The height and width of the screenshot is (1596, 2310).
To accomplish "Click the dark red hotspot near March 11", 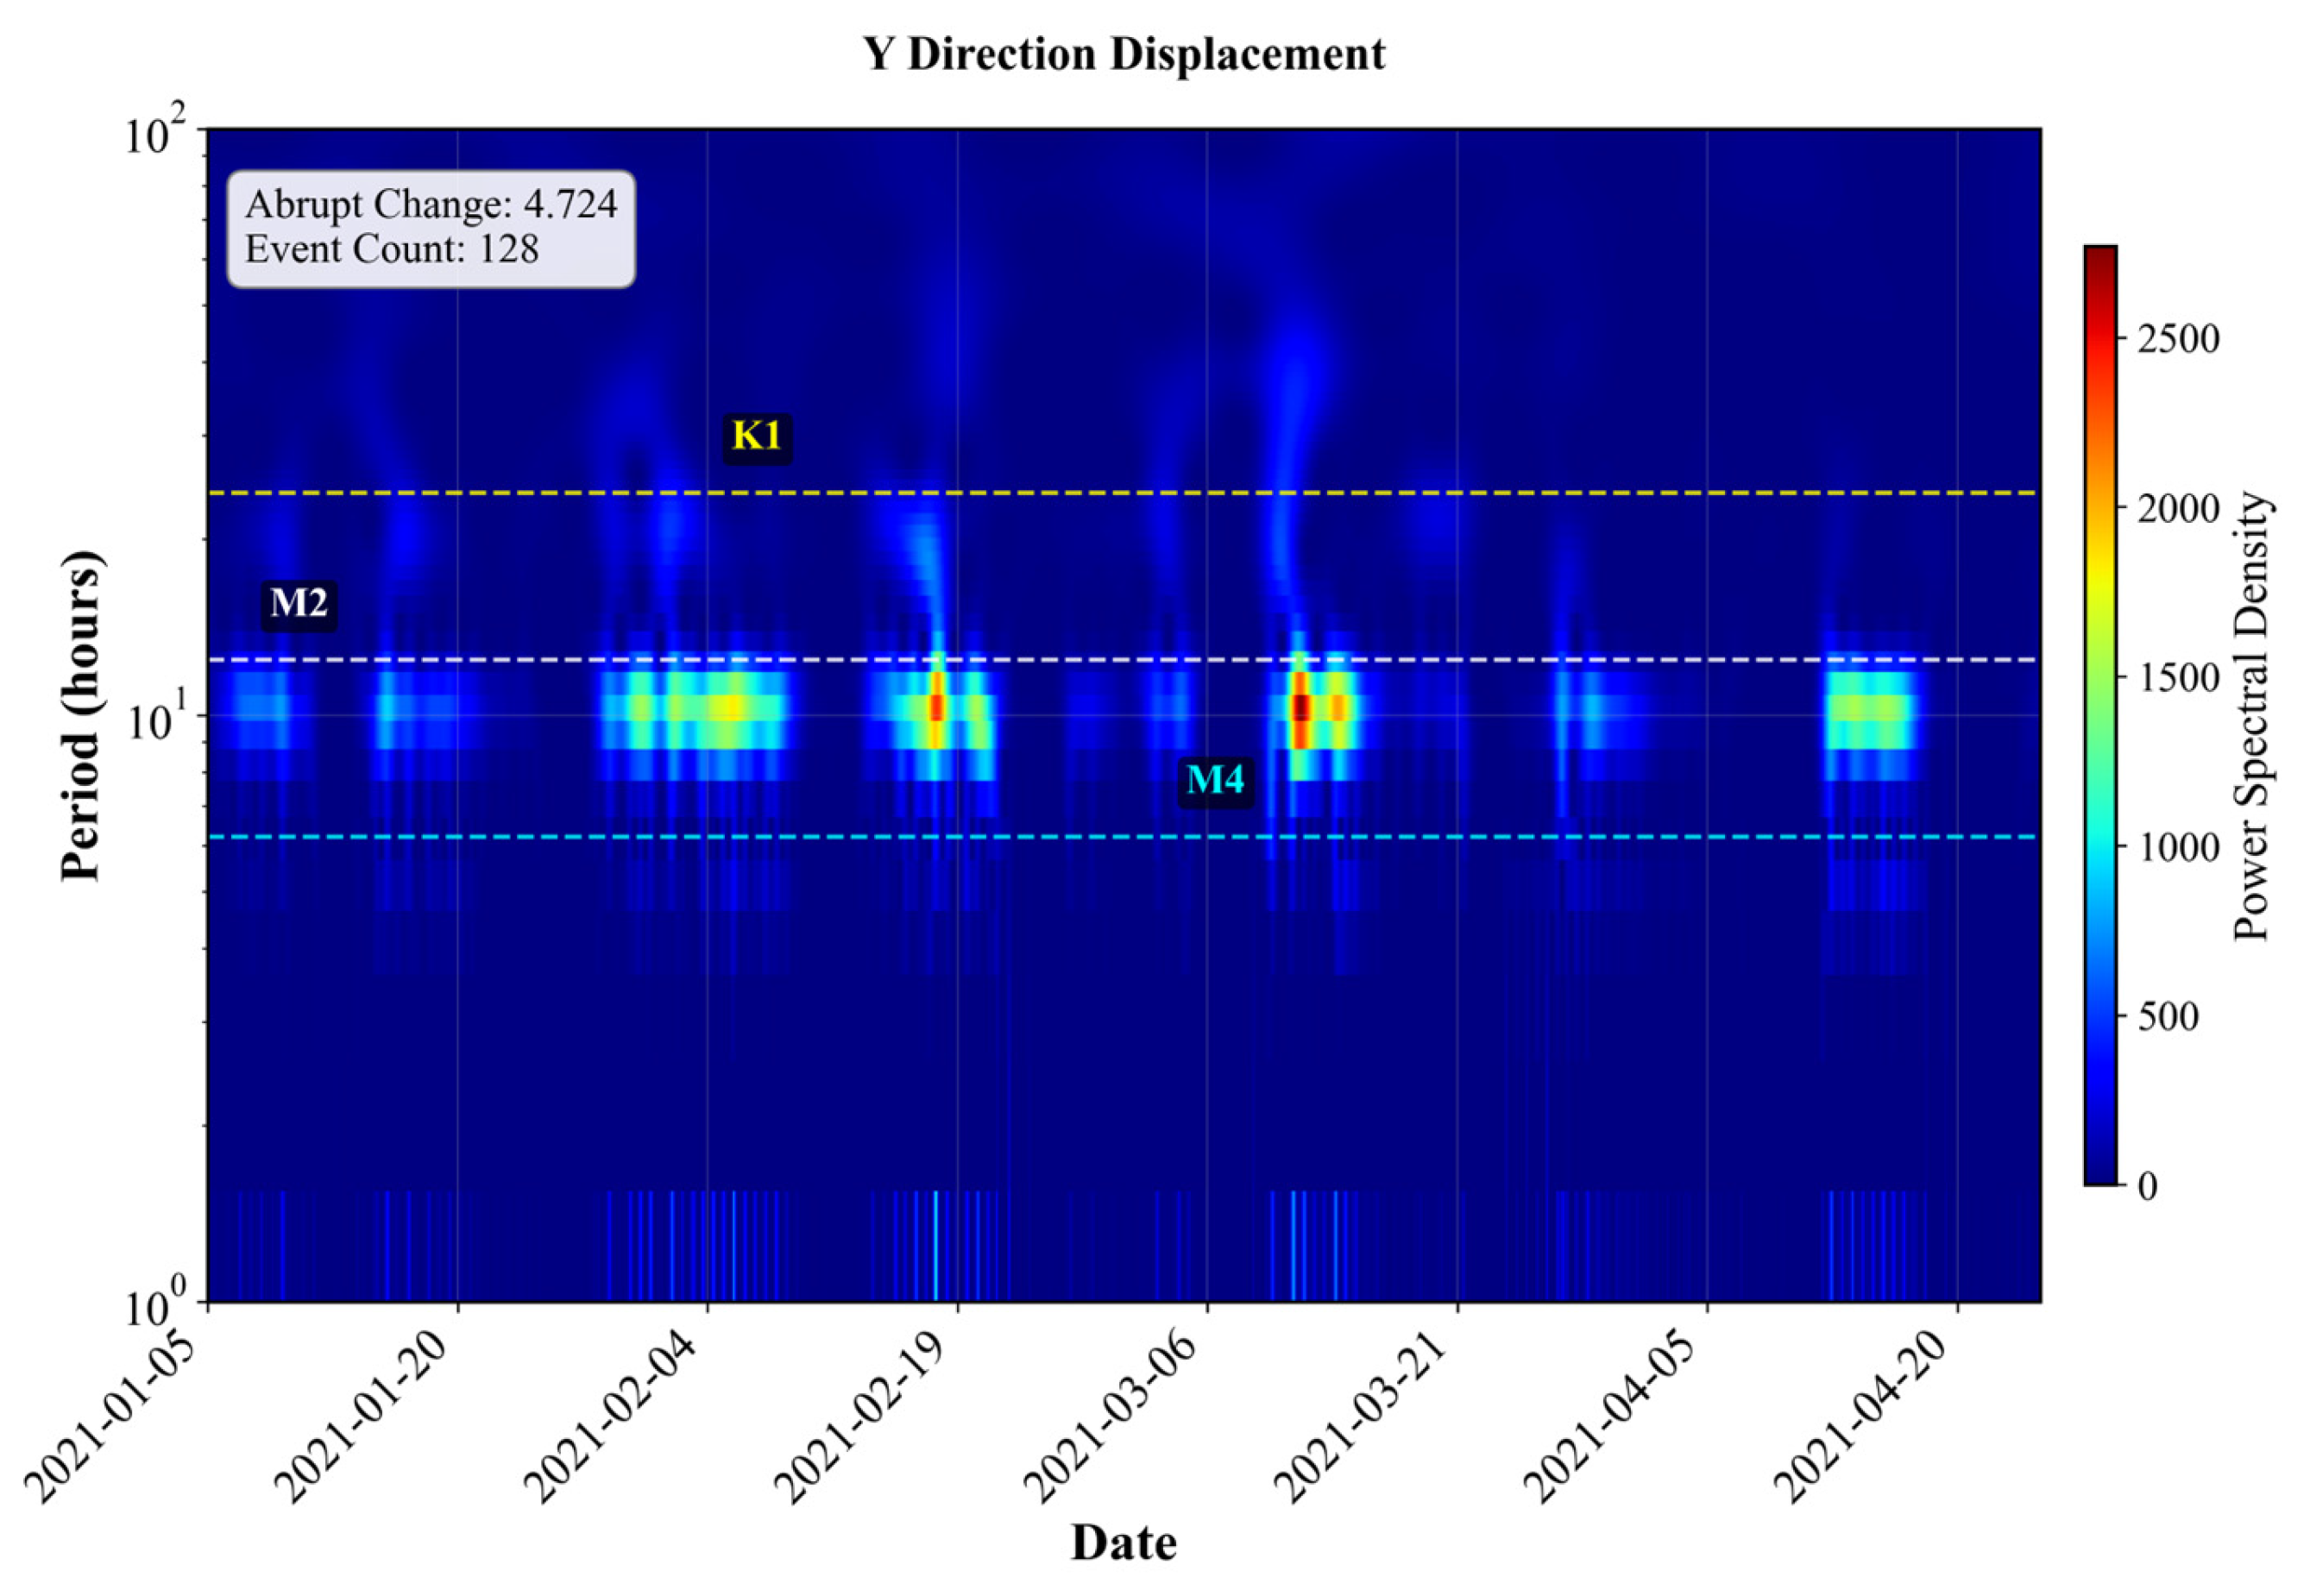I will pyautogui.click(x=1300, y=708).
